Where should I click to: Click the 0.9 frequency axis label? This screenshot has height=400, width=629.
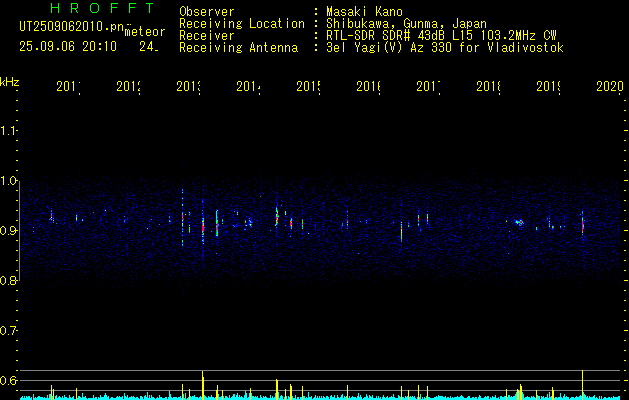(x=8, y=230)
